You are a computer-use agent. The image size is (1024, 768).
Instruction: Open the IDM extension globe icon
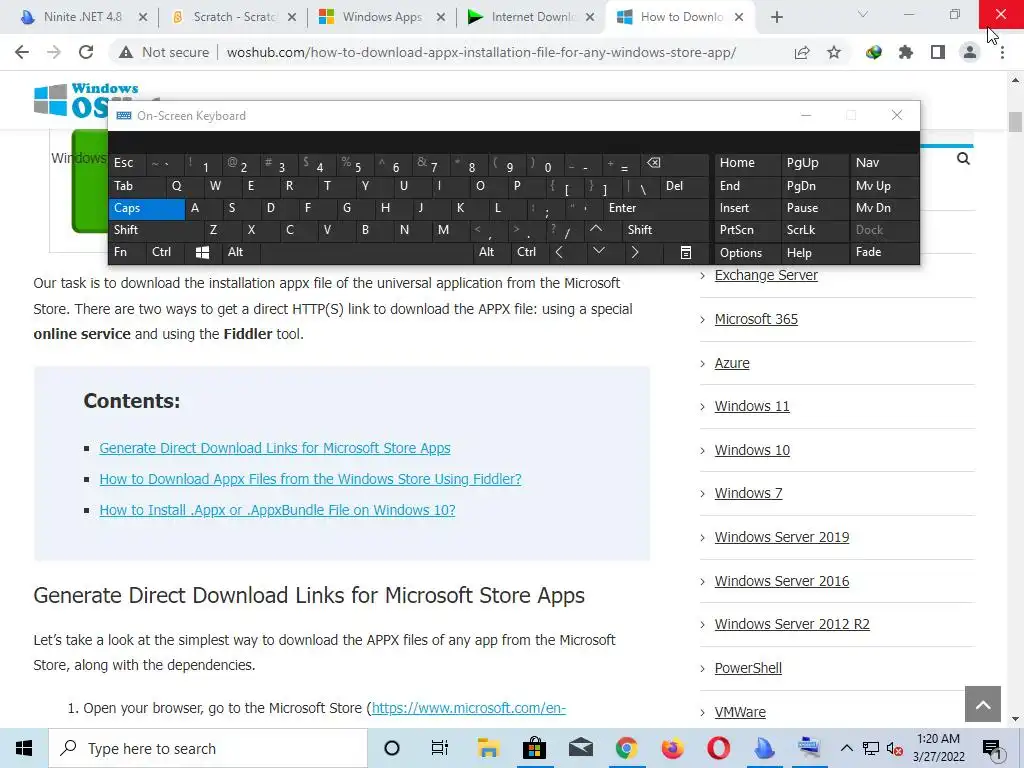[x=874, y=52]
